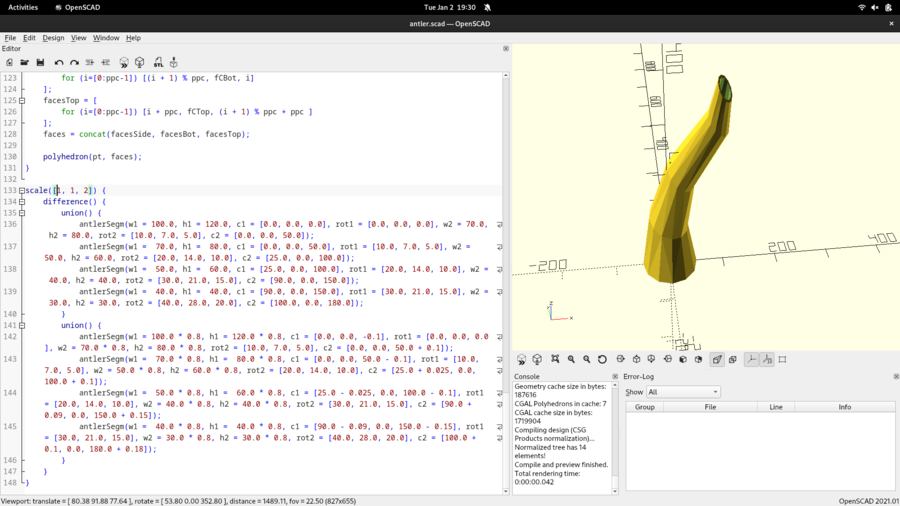Open a file with the folder icon
The height and width of the screenshot is (506, 900).
point(25,62)
